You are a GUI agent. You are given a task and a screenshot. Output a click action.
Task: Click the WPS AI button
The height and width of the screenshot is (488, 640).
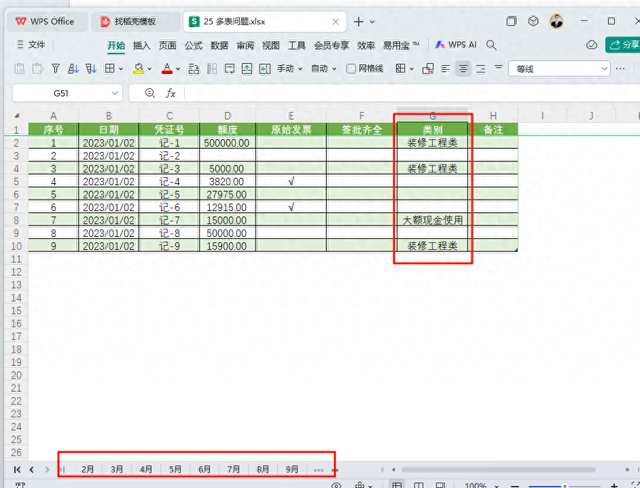(x=456, y=45)
